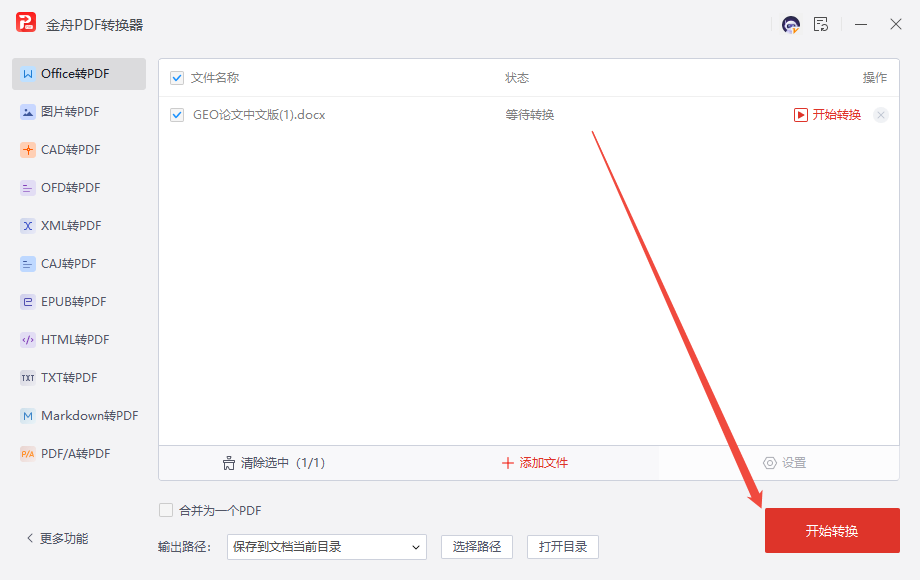Uncheck the GEO论文中文版(1).docx file checkbox

(177, 115)
